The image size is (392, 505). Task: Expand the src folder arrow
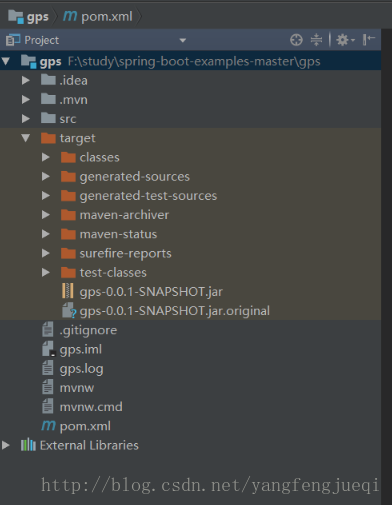(x=26, y=119)
